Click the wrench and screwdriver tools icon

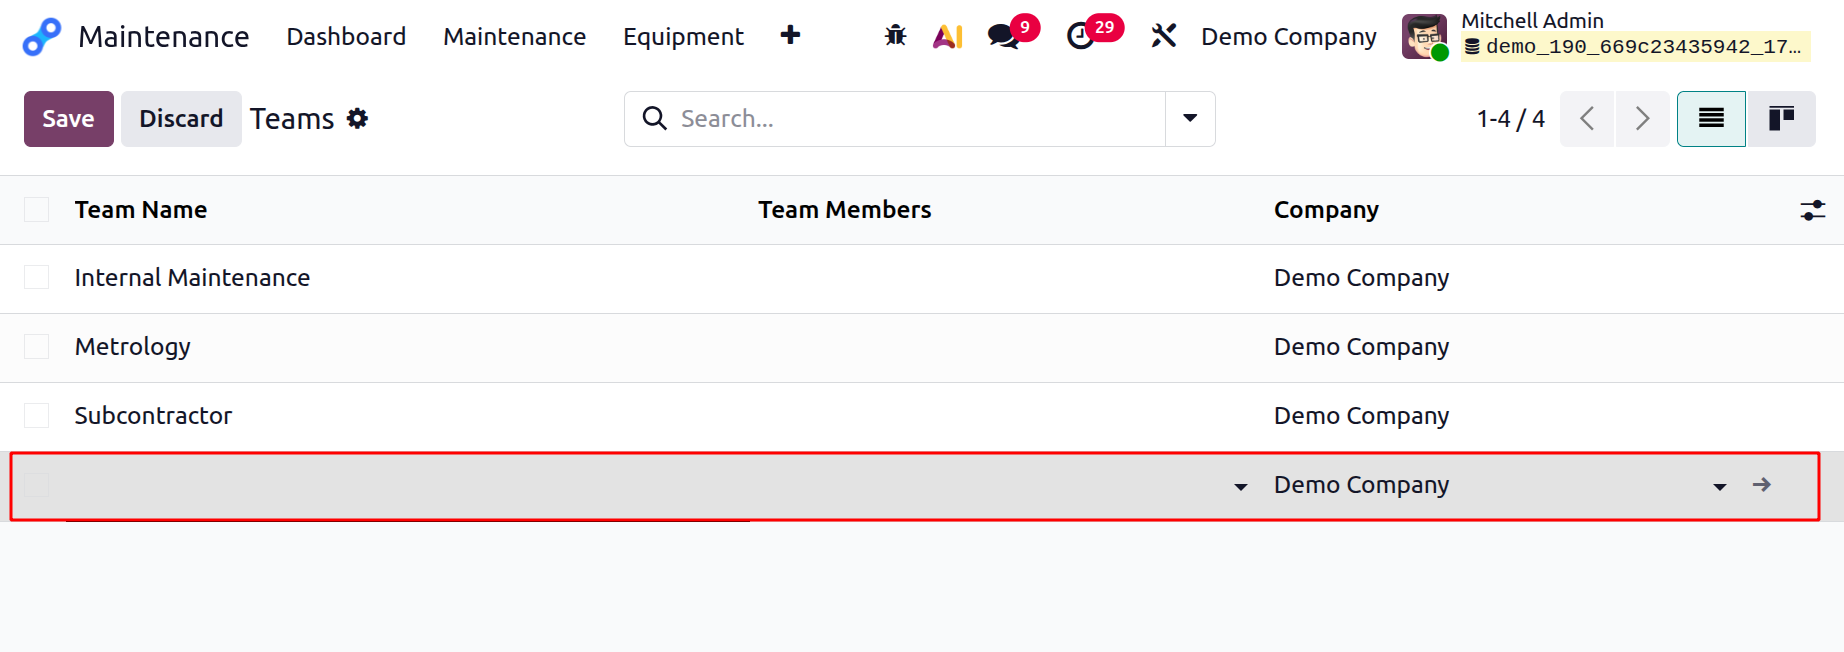1163,37
